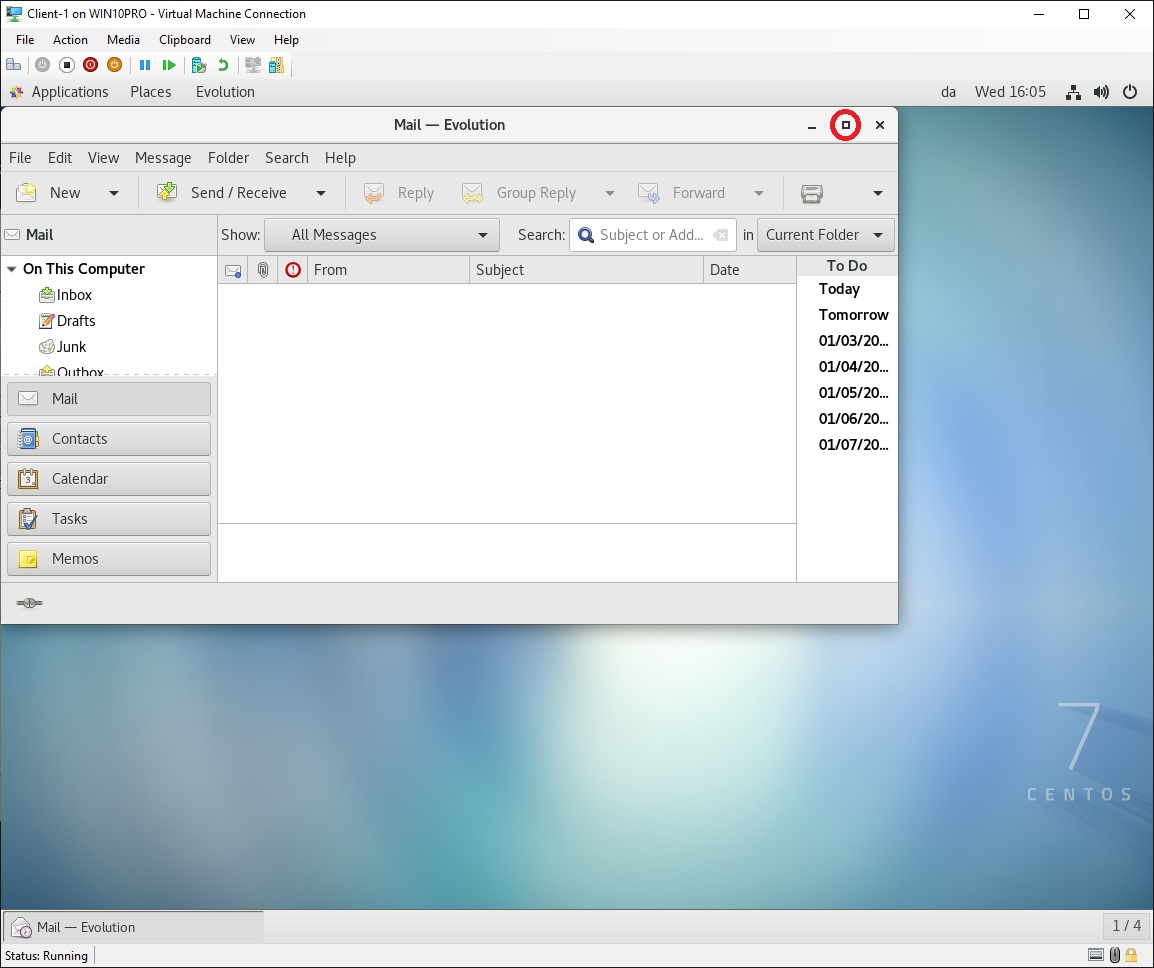Open Evolution's Folder menu
1154x968 pixels.
coord(228,158)
